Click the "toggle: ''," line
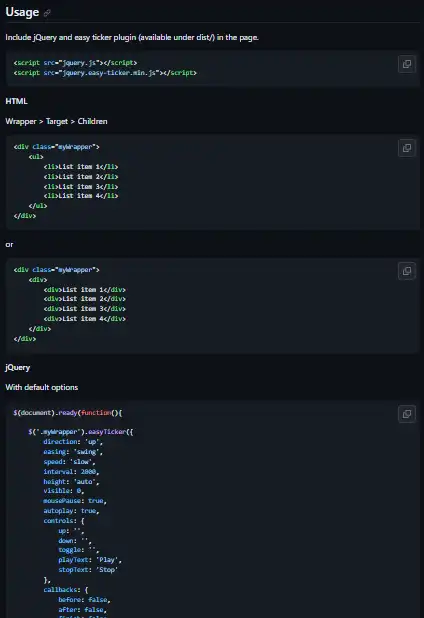The height and width of the screenshot is (618, 424). (79, 550)
